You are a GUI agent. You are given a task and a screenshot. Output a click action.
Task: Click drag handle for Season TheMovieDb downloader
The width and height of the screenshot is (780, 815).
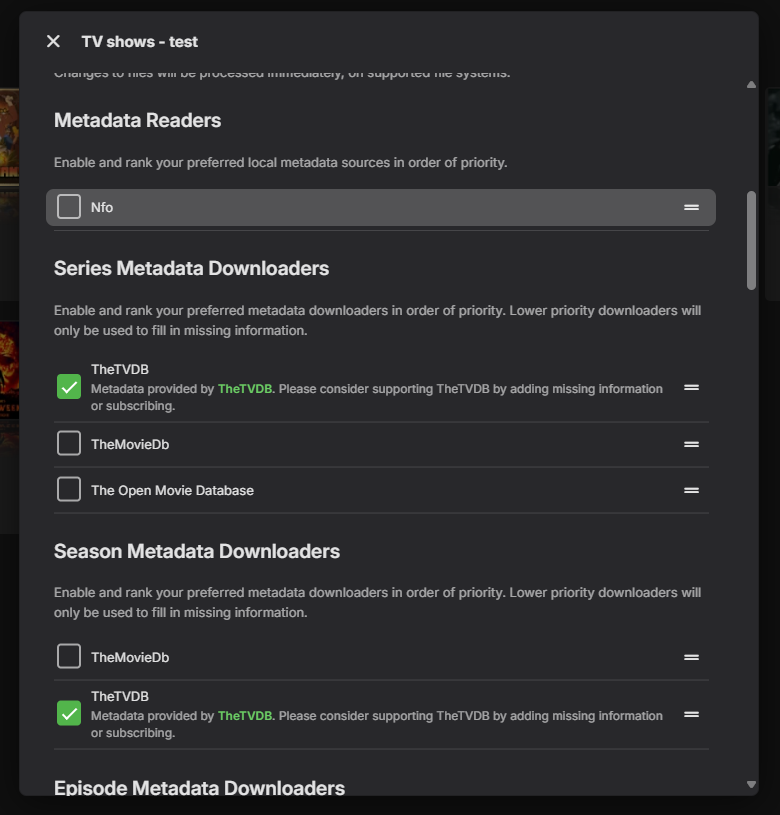click(x=691, y=657)
